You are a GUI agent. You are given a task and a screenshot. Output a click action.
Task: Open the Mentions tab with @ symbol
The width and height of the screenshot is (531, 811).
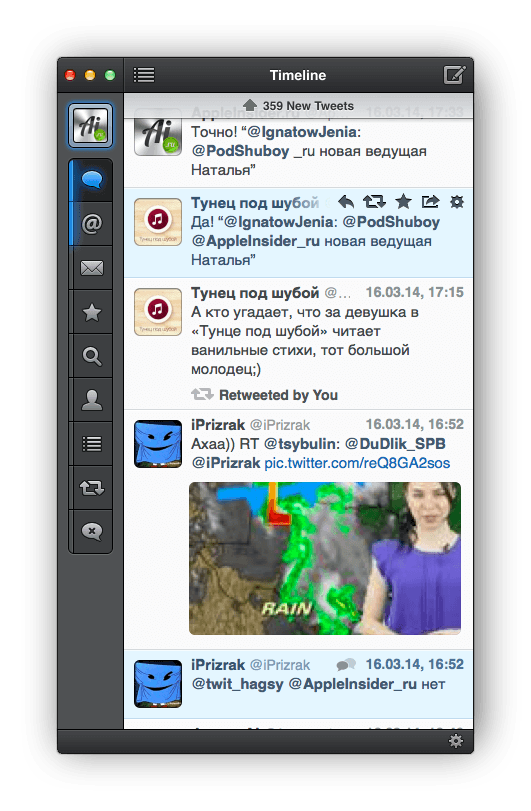(92, 224)
